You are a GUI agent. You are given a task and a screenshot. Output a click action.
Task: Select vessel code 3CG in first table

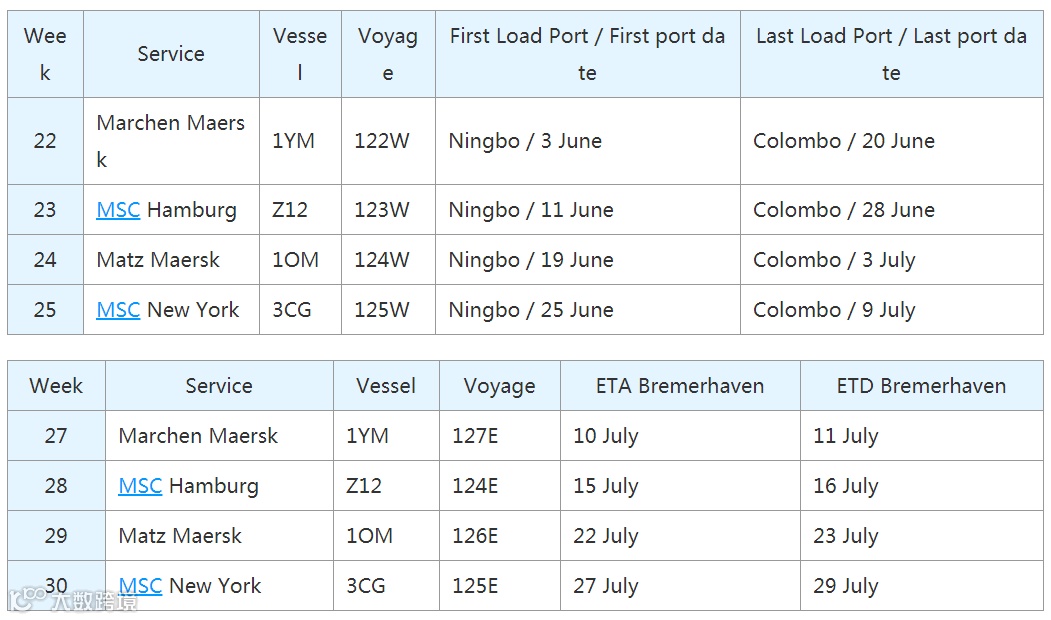click(x=300, y=310)
